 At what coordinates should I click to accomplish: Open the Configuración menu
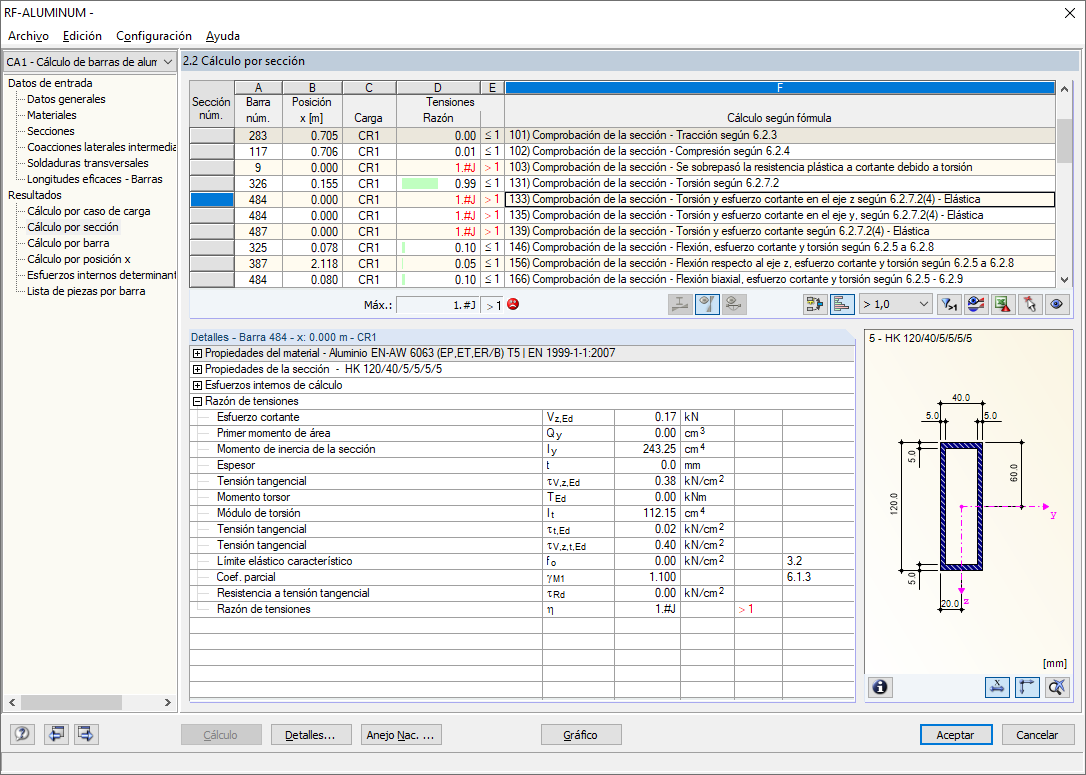154,36
